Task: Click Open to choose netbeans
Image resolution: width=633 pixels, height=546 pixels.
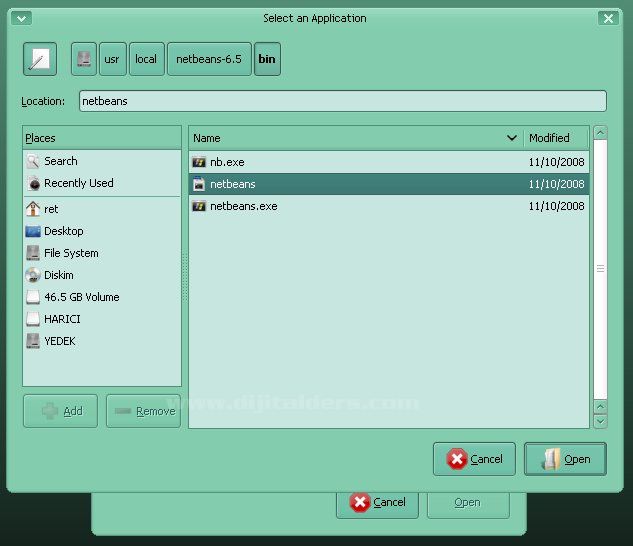Action: point(565,459)
